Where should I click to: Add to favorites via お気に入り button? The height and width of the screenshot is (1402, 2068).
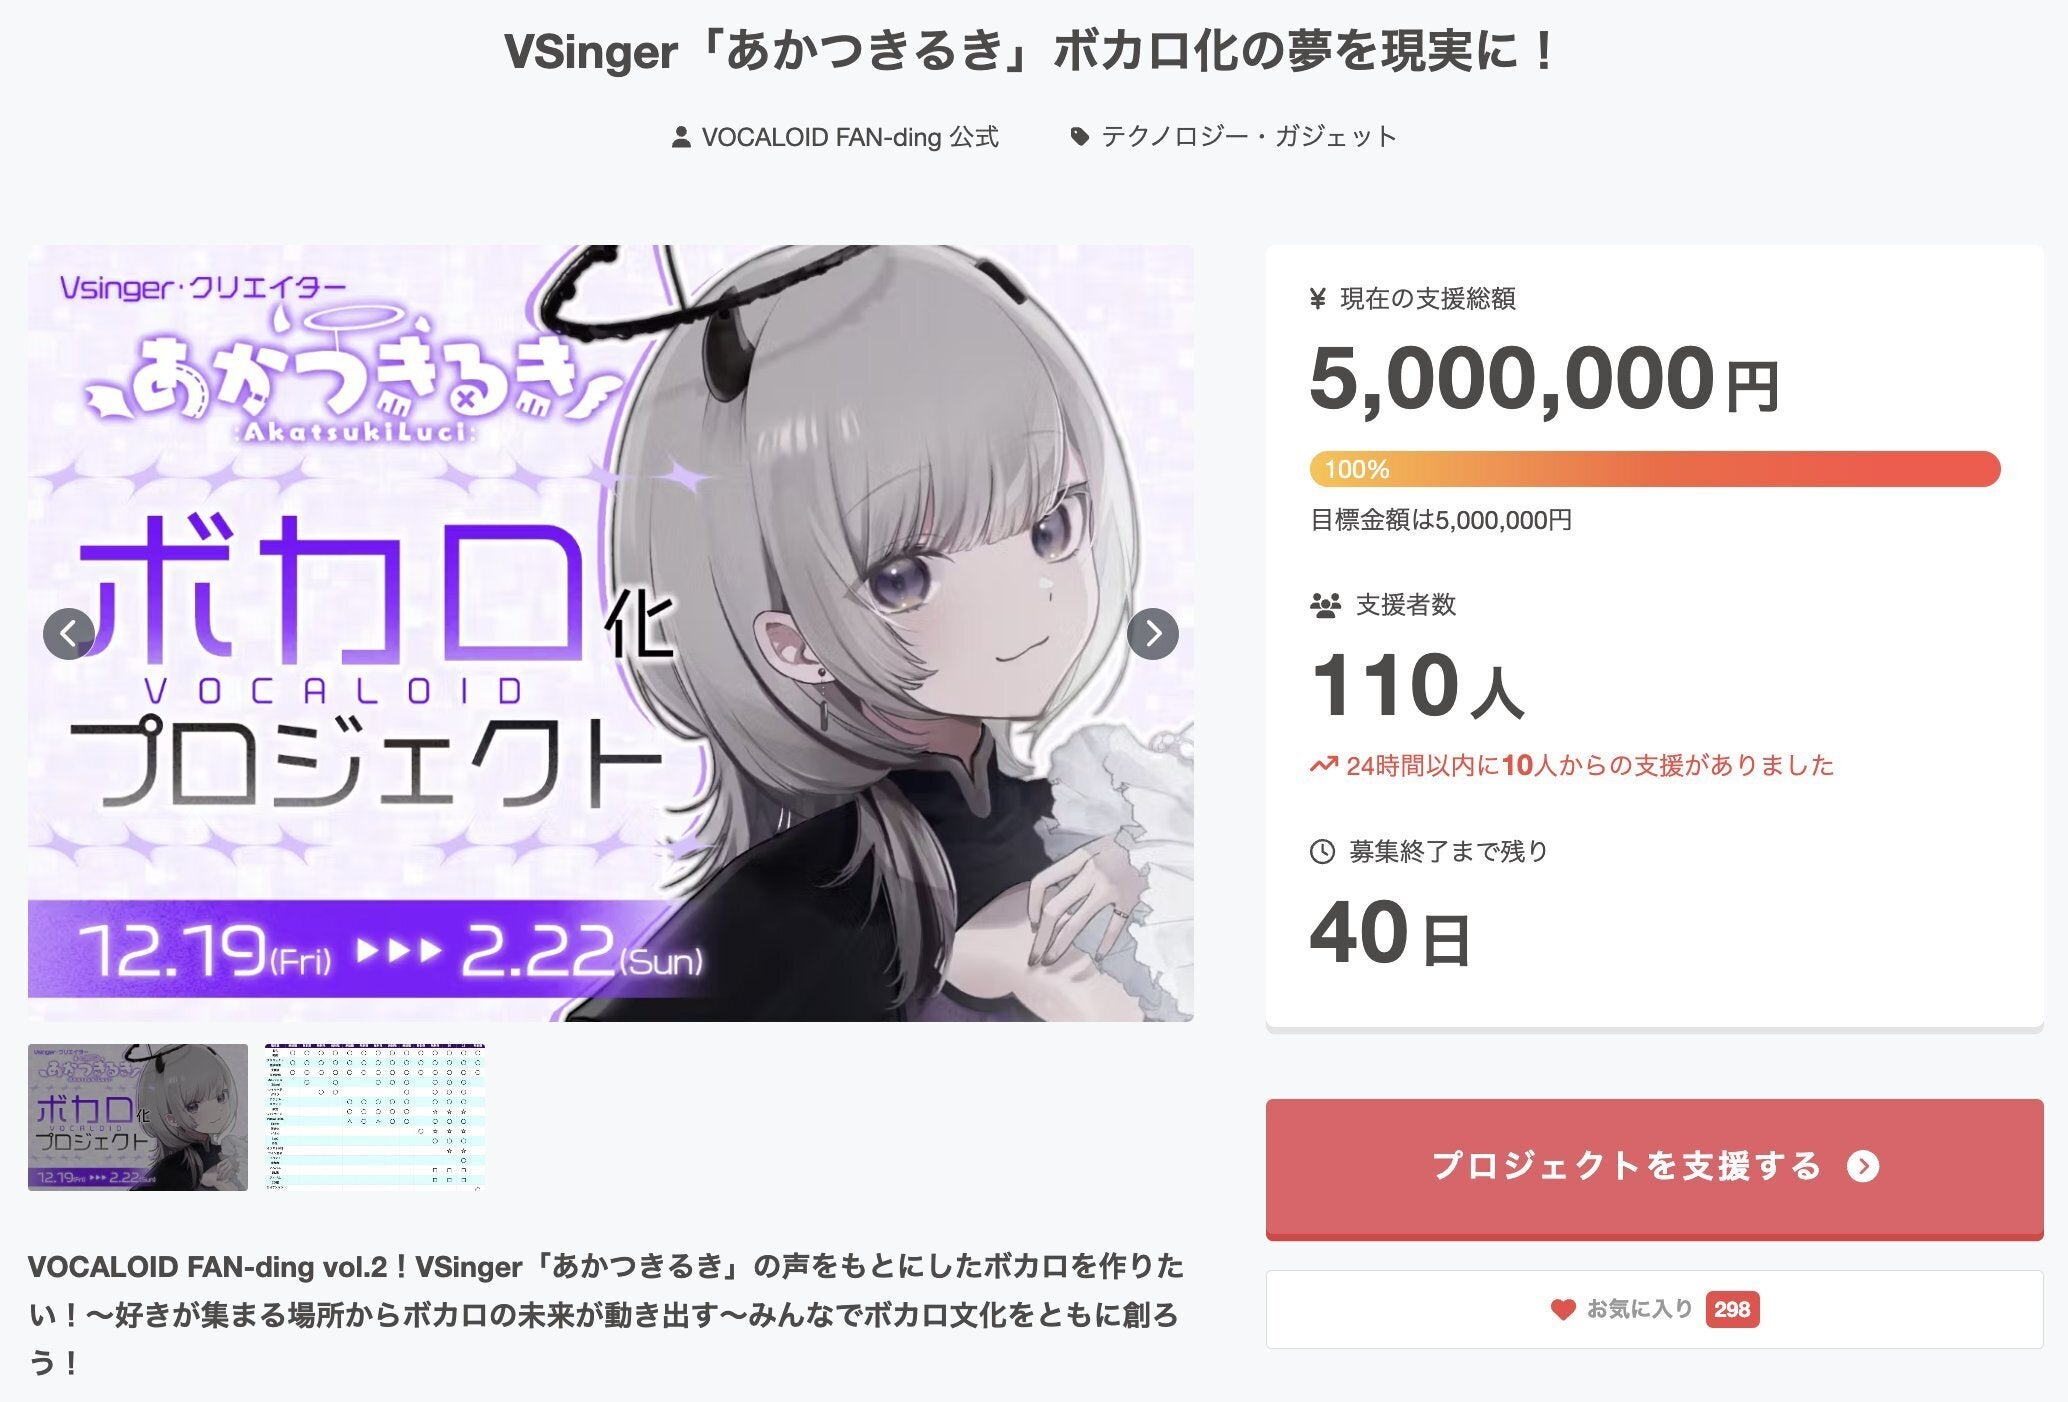[x=1654, y=1309]
